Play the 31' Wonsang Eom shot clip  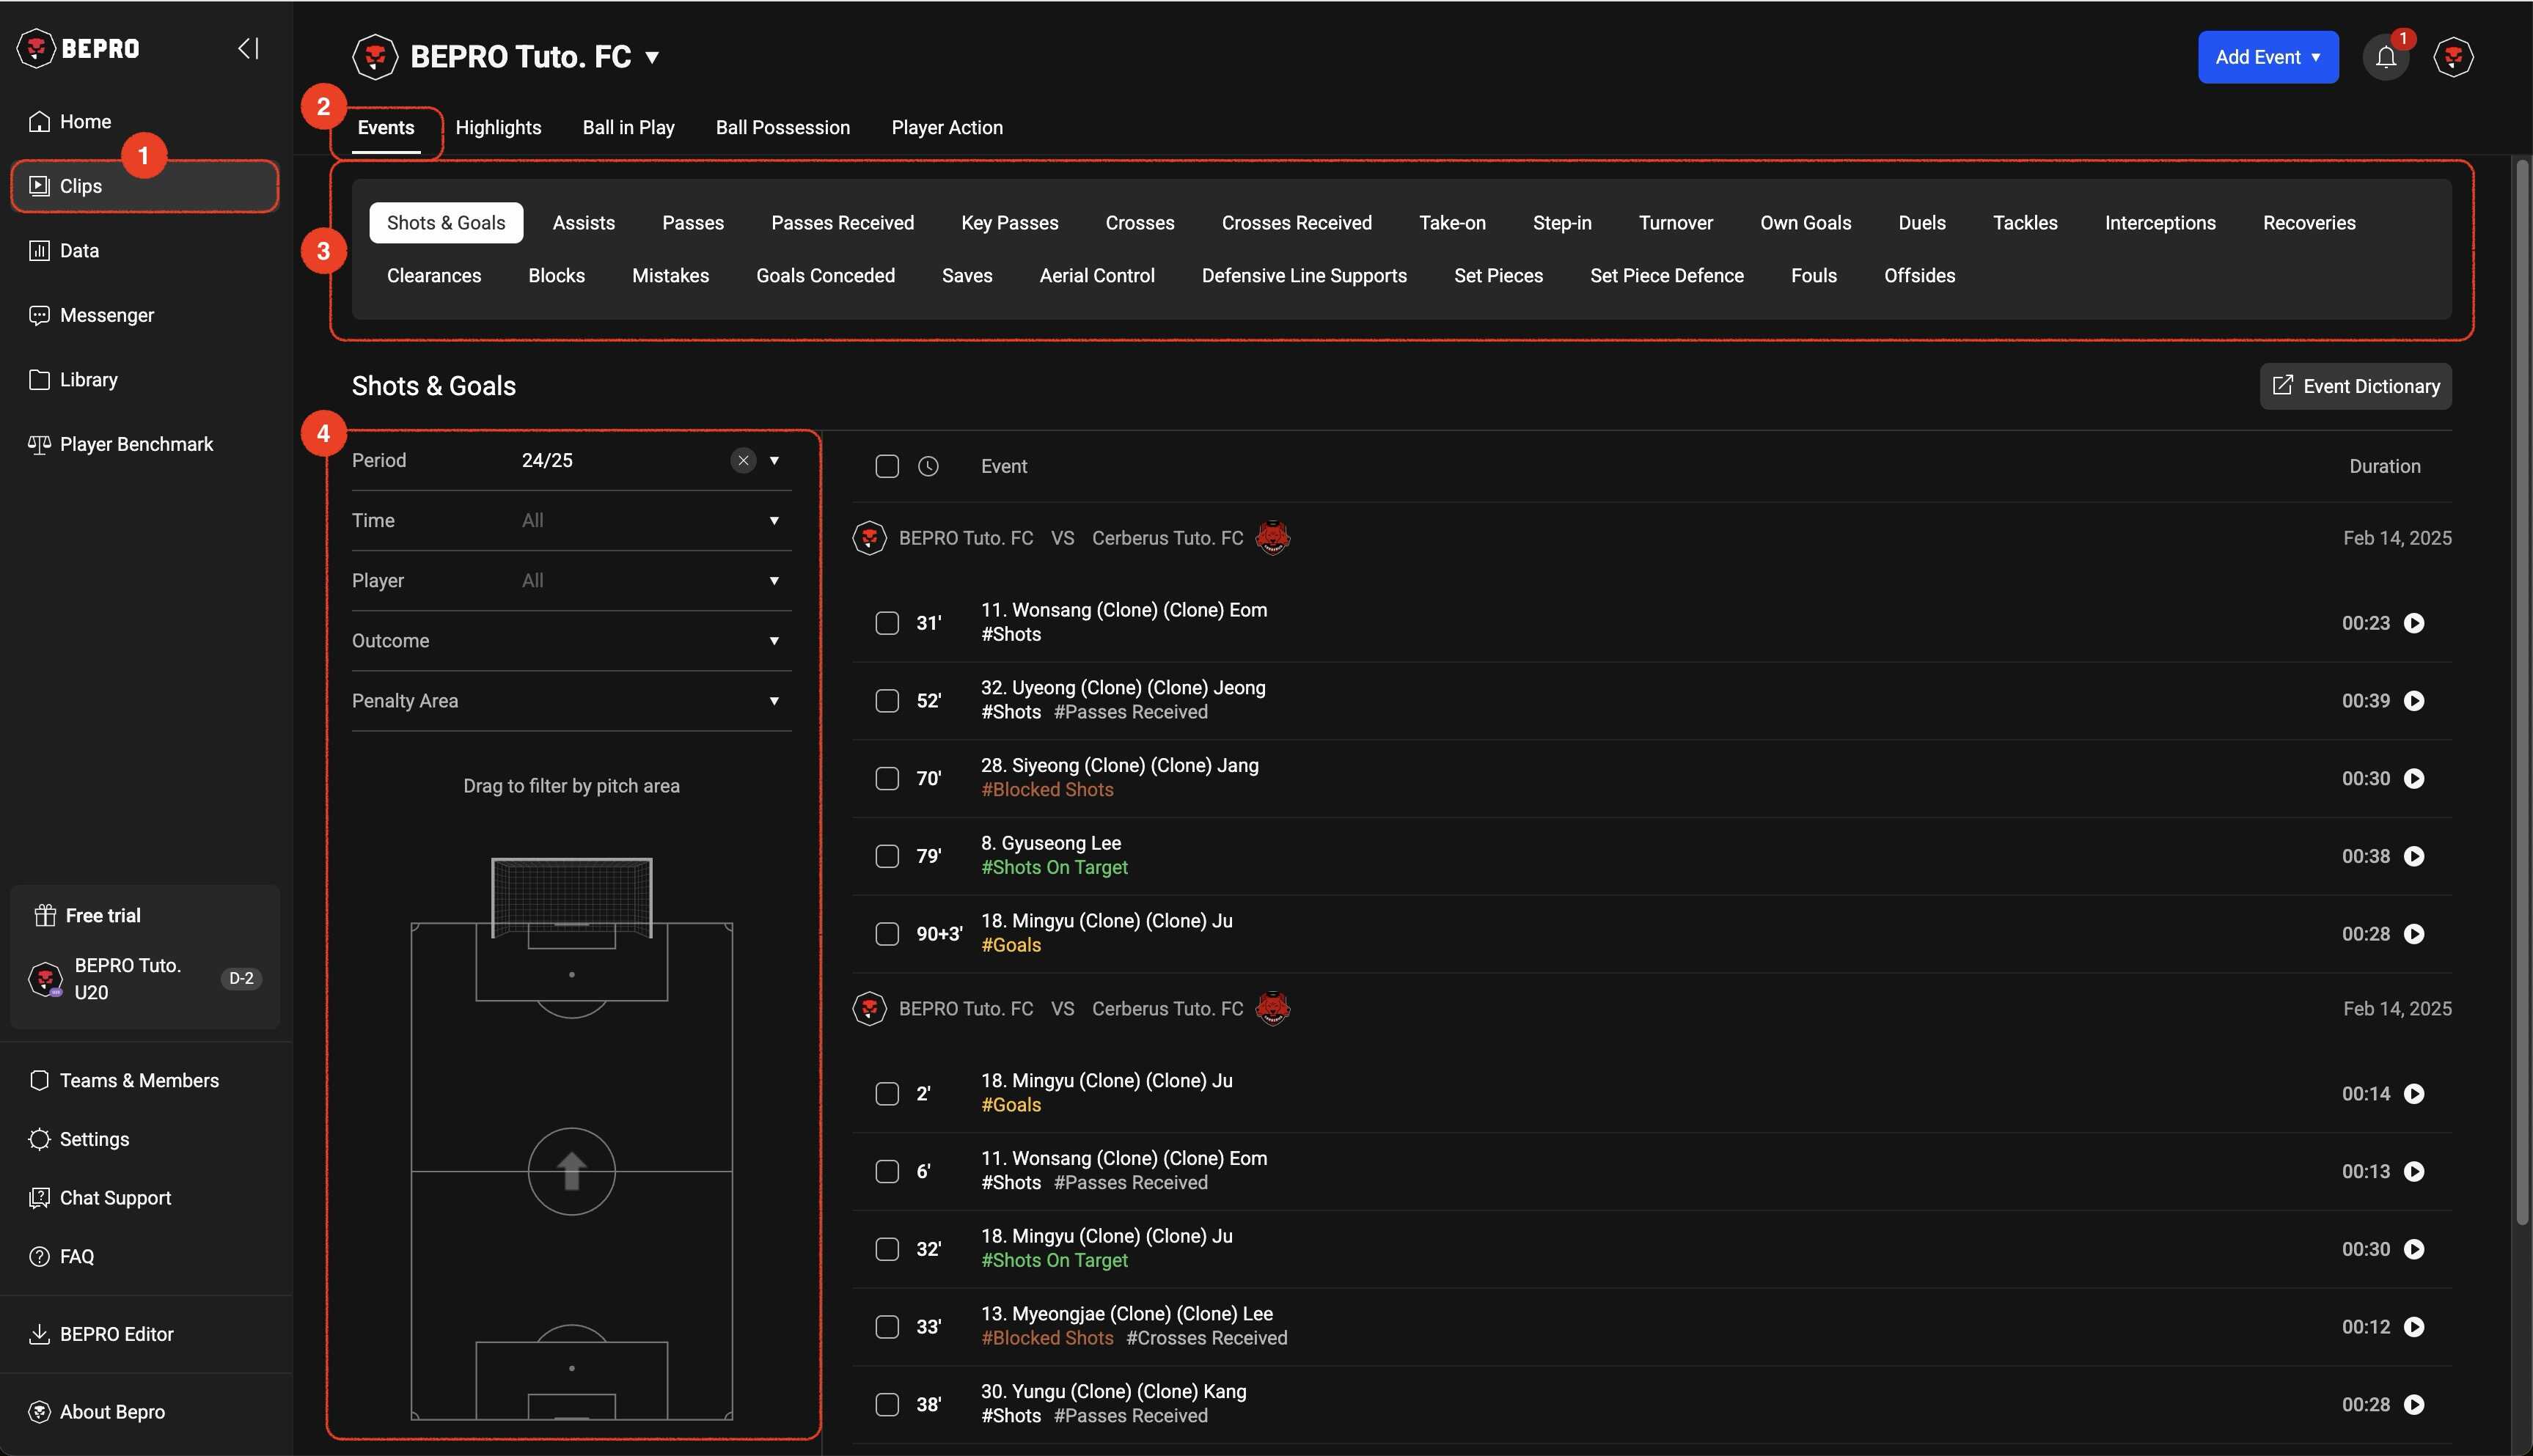coord(2414,623)
